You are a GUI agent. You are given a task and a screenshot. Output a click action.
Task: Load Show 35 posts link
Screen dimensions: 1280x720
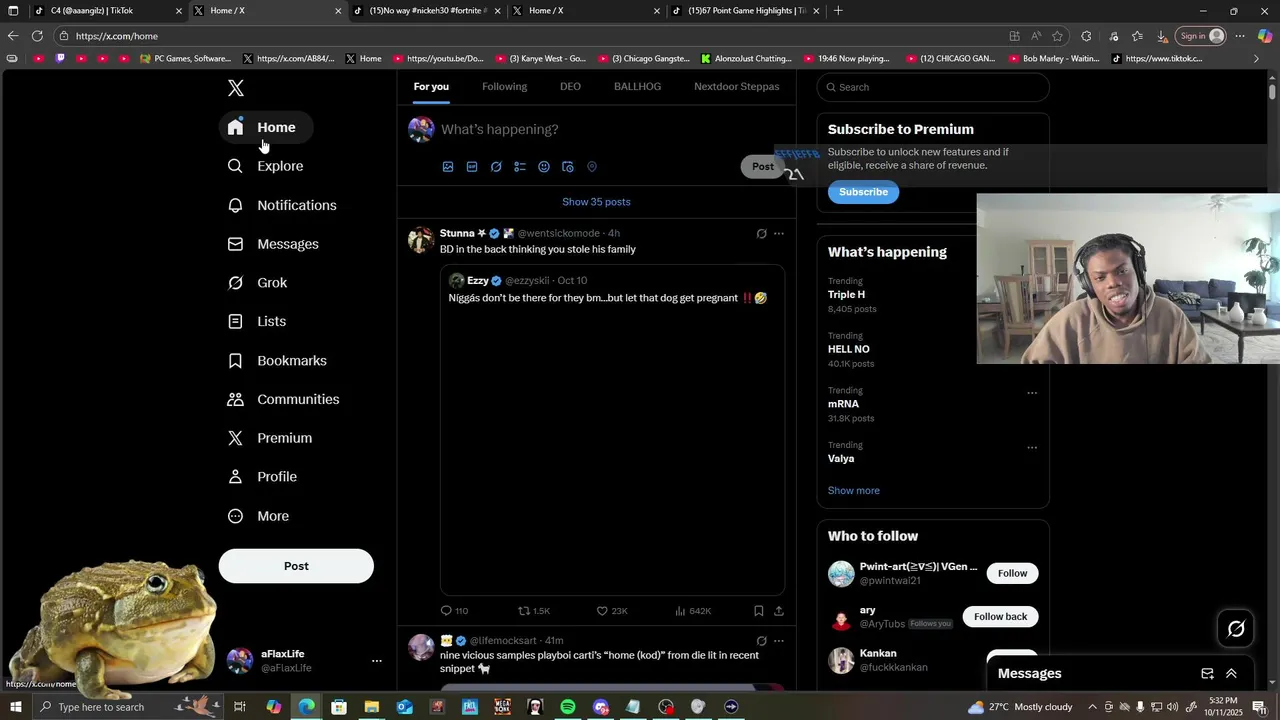(x=596, y=202)
